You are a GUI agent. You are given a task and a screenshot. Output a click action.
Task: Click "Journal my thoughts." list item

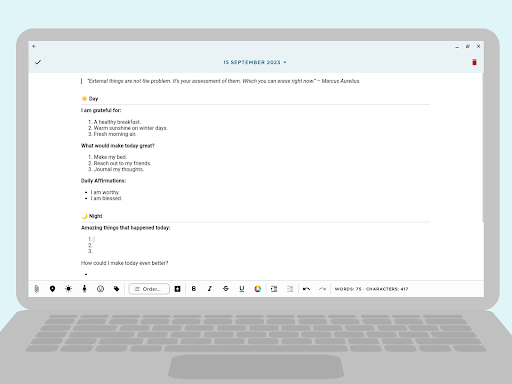point(119,169)
